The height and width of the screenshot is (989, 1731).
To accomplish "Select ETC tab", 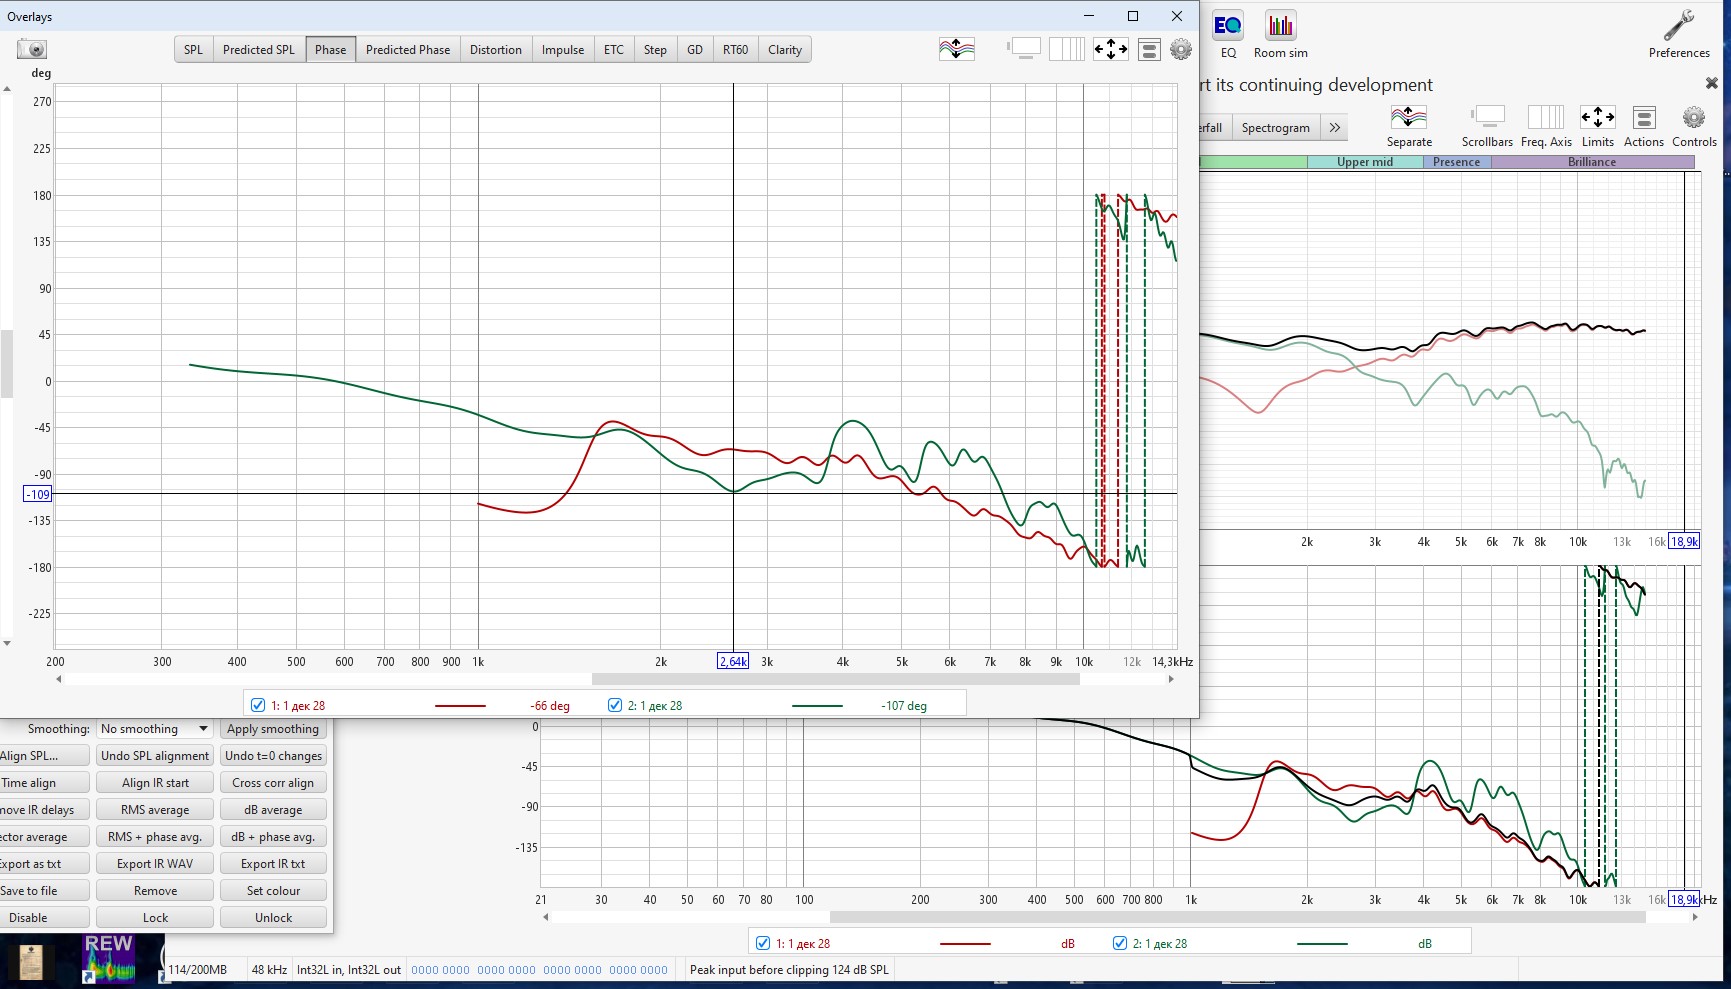I will point(614,49).
